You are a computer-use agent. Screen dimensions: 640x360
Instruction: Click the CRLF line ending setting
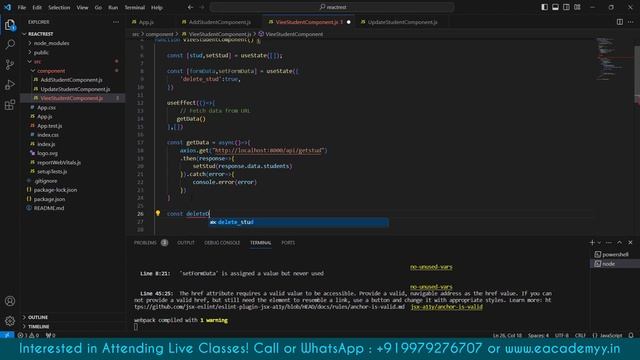[580, 335]
